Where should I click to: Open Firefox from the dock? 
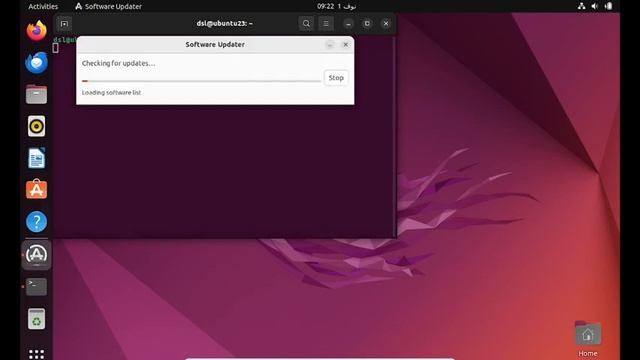coord(36,31)
